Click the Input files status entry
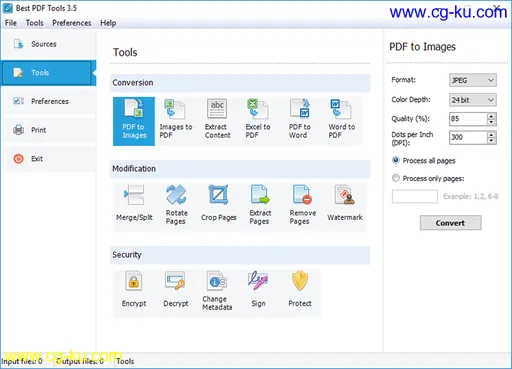 (x=22, y=361)
